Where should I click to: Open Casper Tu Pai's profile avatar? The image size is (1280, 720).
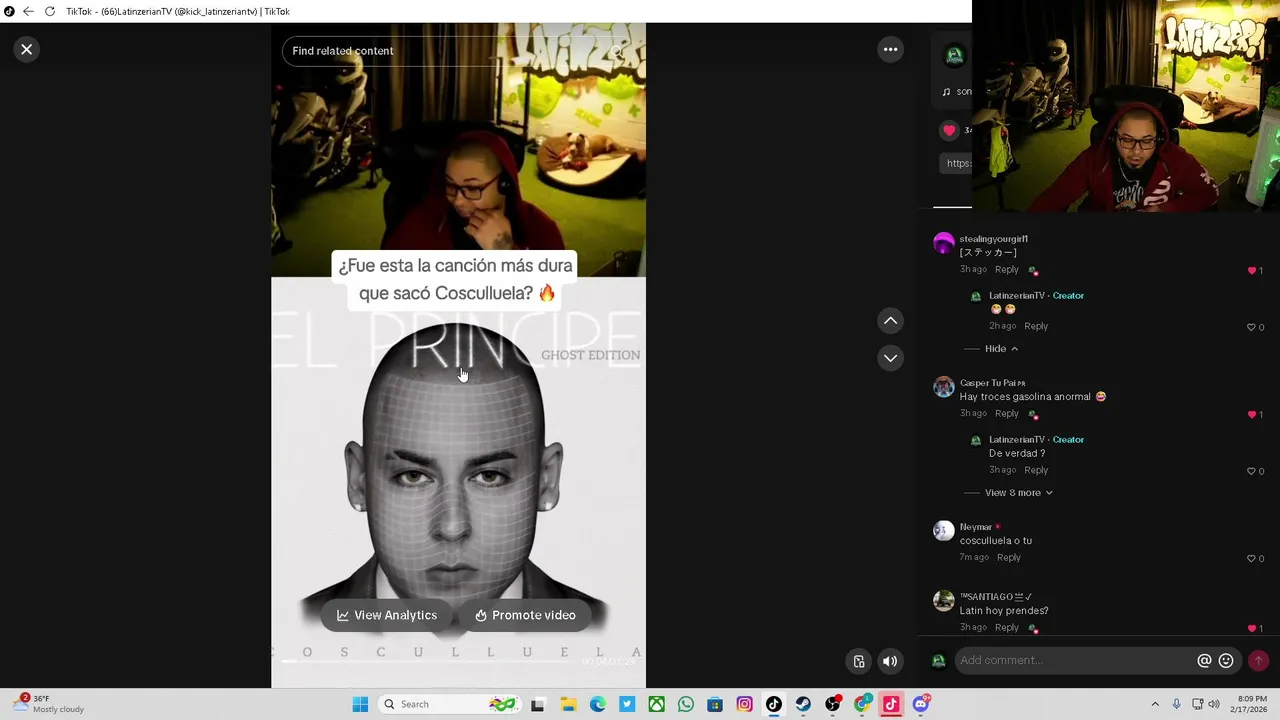(943, 387)
